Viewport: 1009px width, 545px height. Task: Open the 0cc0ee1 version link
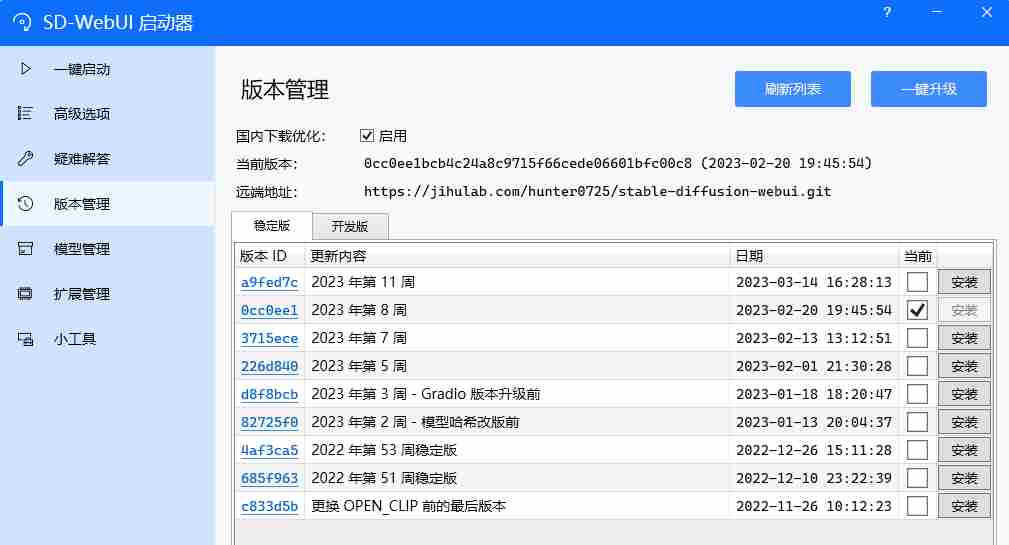click(x=269, y=310)
